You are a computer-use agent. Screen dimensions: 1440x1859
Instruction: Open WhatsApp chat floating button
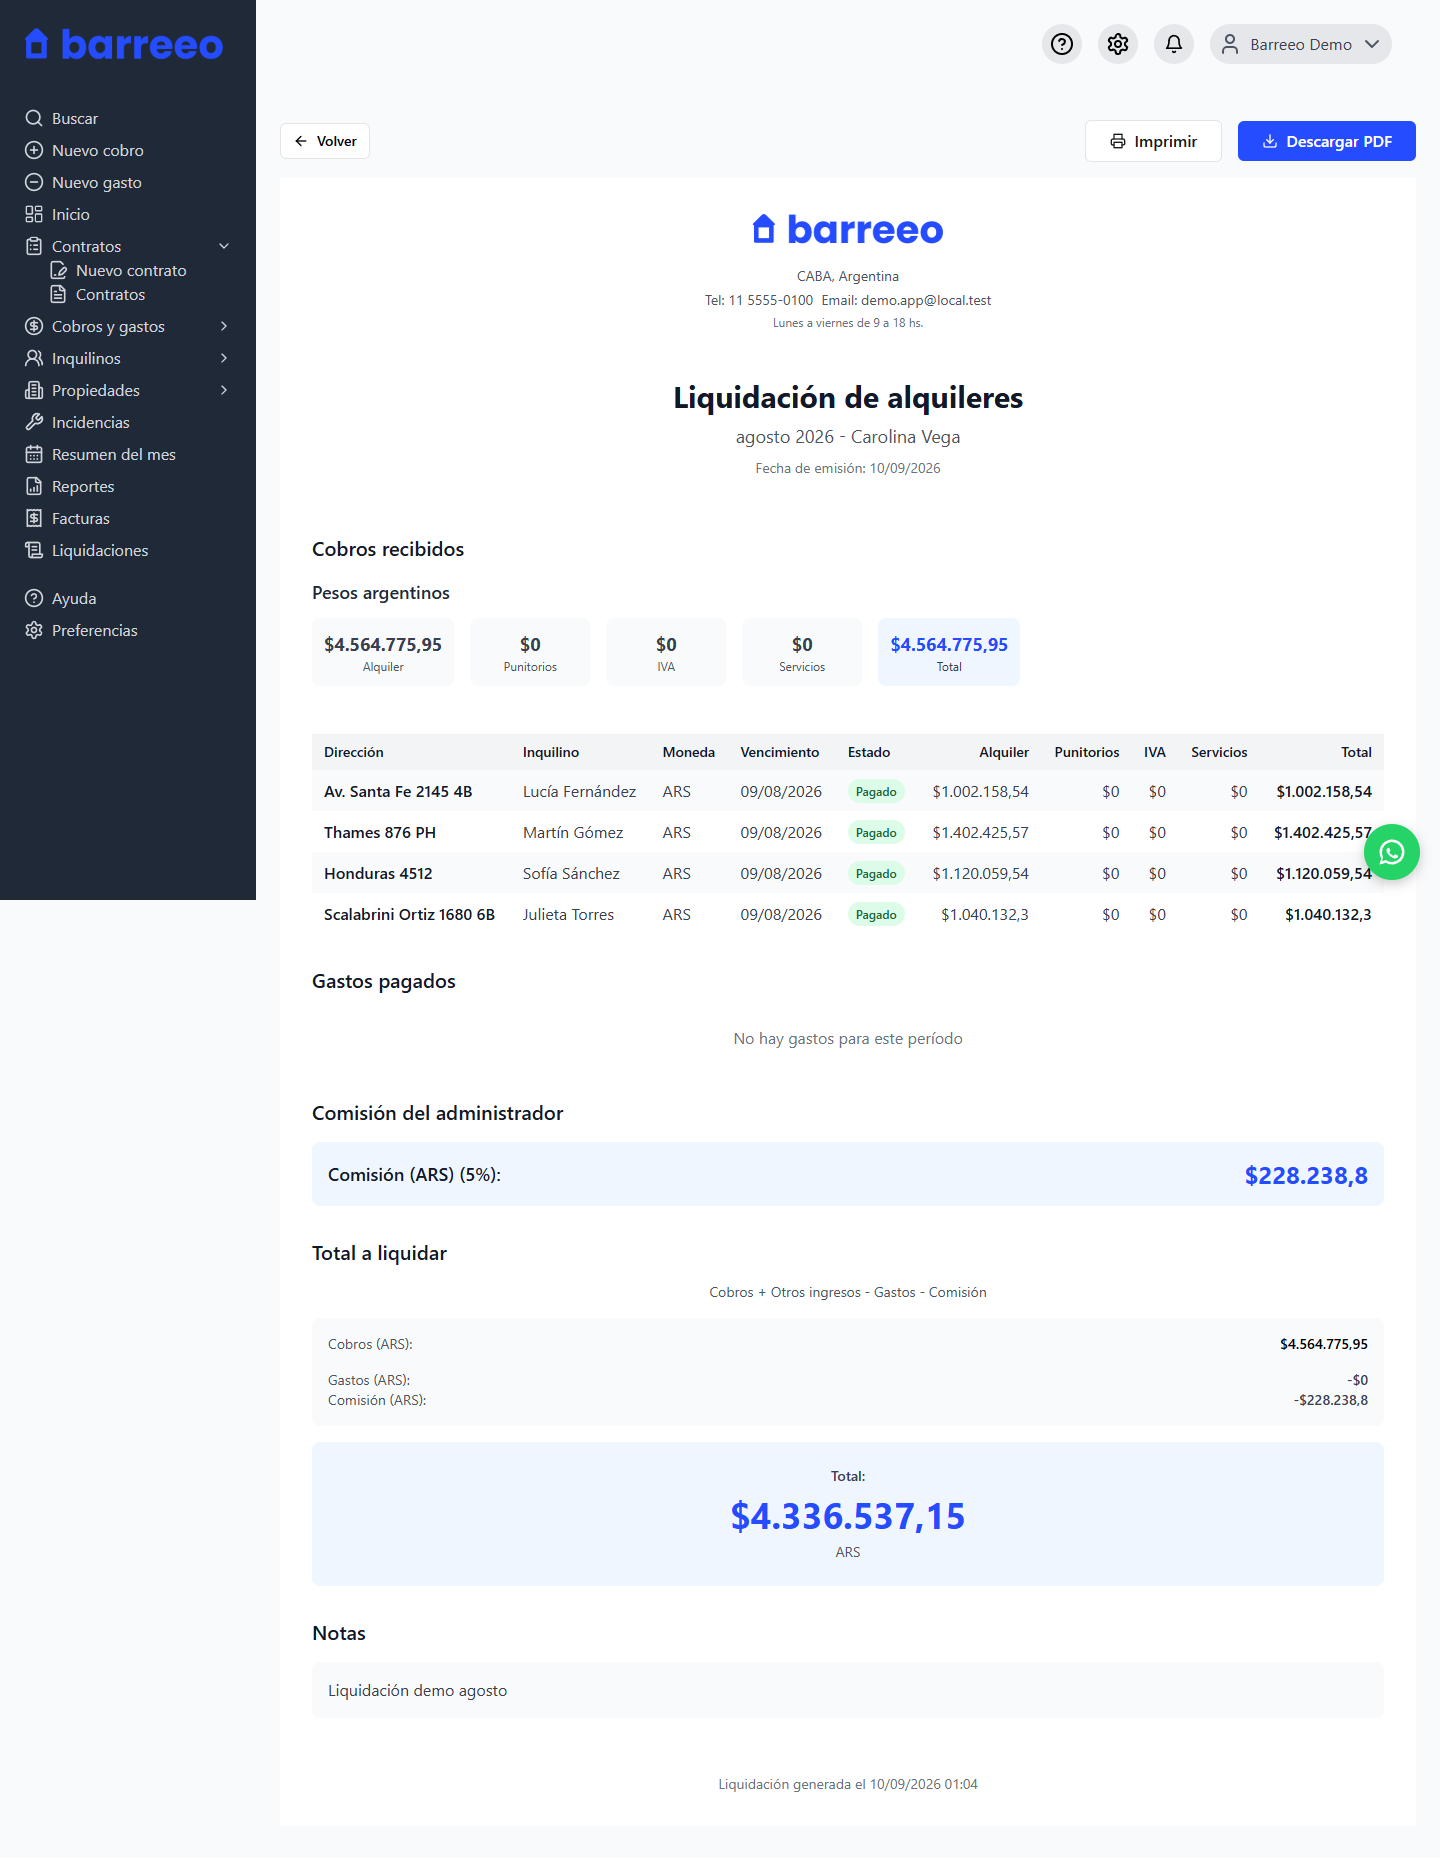click(x=1392, y=852)
